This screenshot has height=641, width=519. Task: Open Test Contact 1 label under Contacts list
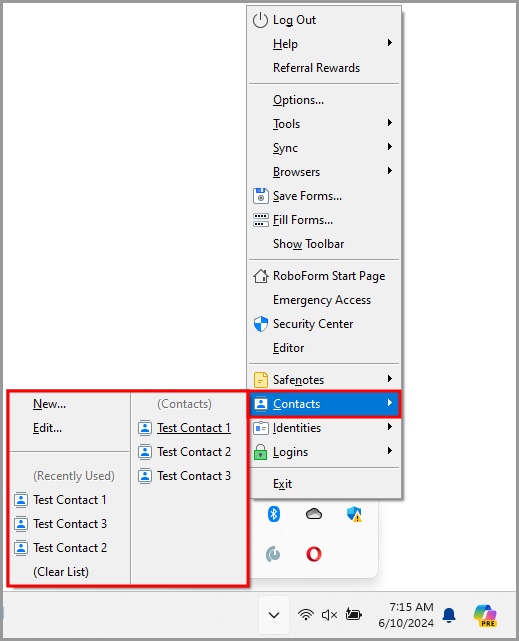(194, 428)
